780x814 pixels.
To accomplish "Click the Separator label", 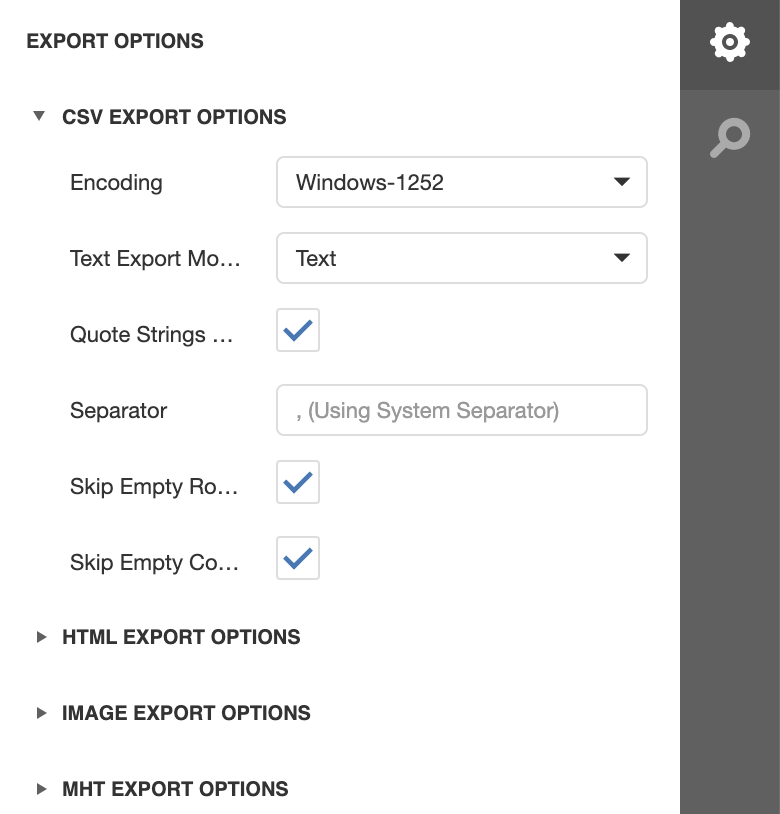I will coord(118,411).
